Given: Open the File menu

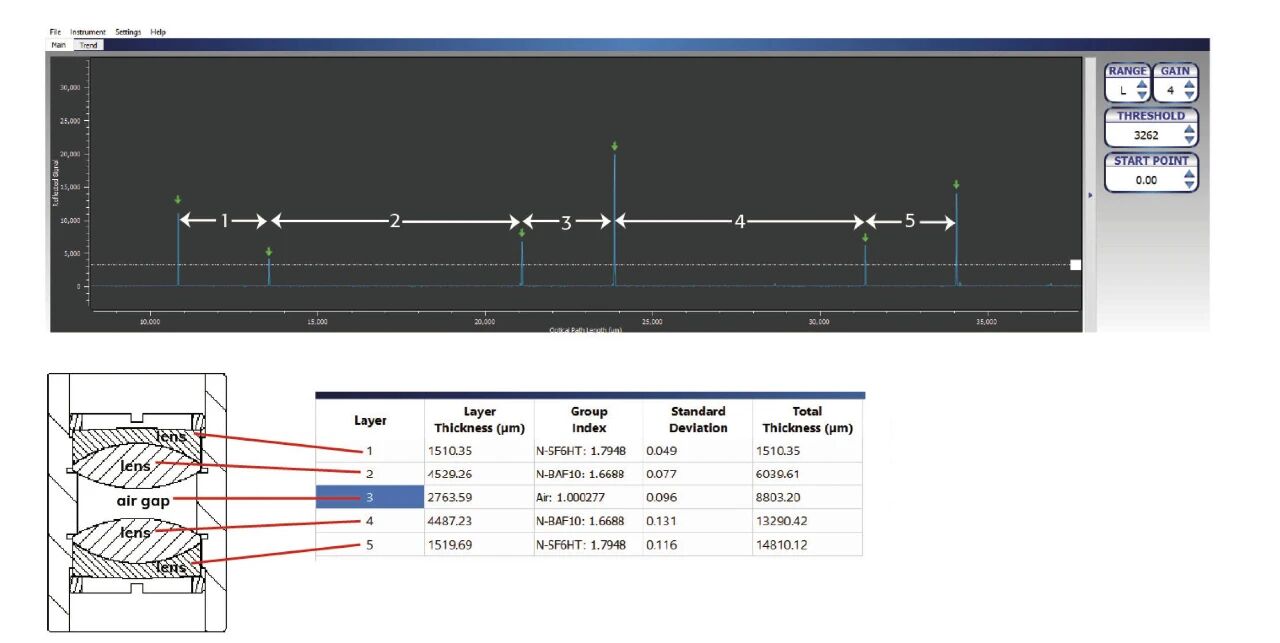Looking at the screenshot, I should (x=55, y=32).
